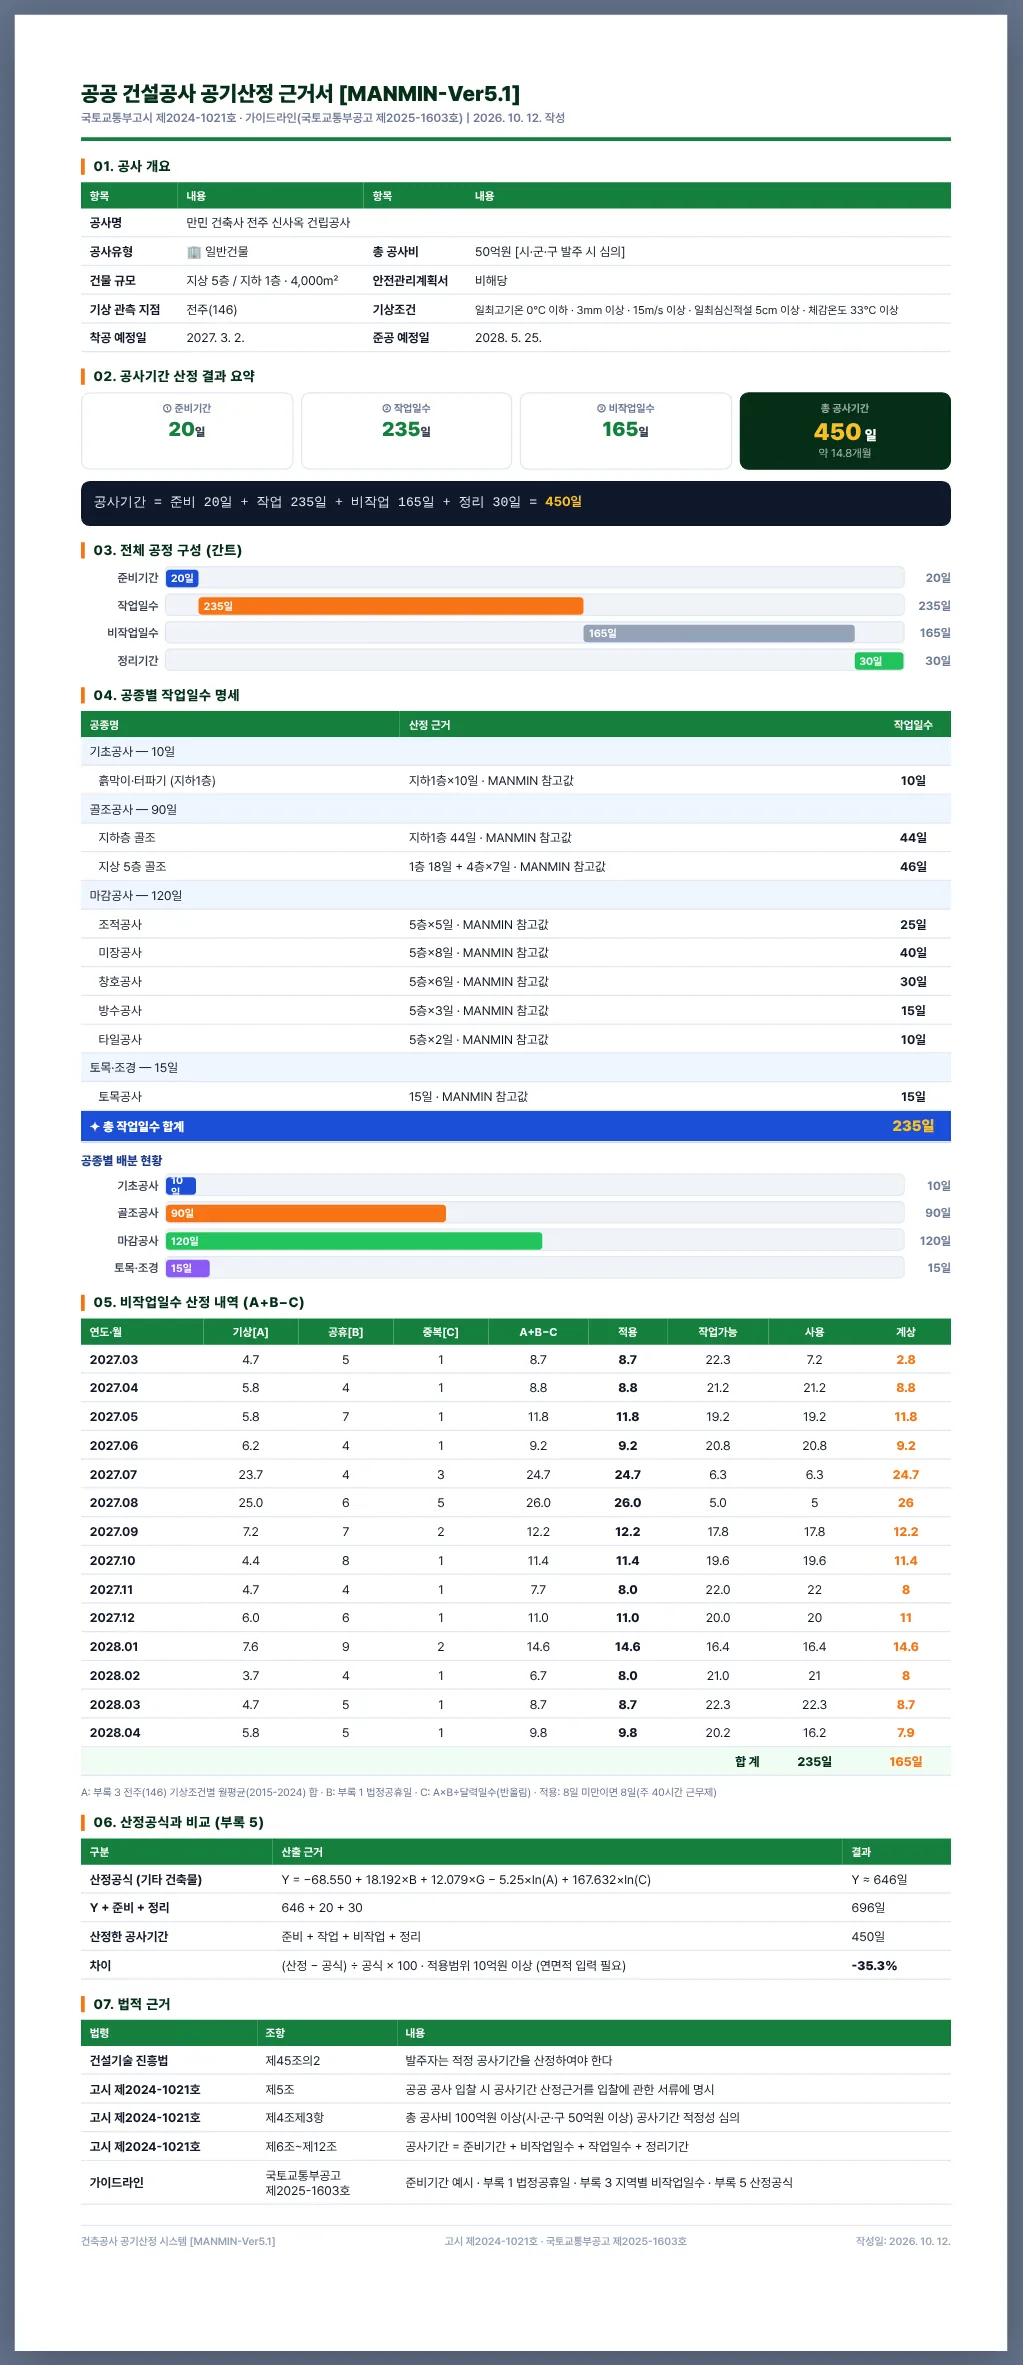The height and width of the screenshot is (2365, 1023).
Task: Click the 중복[C] column header
Action: 441,1332
